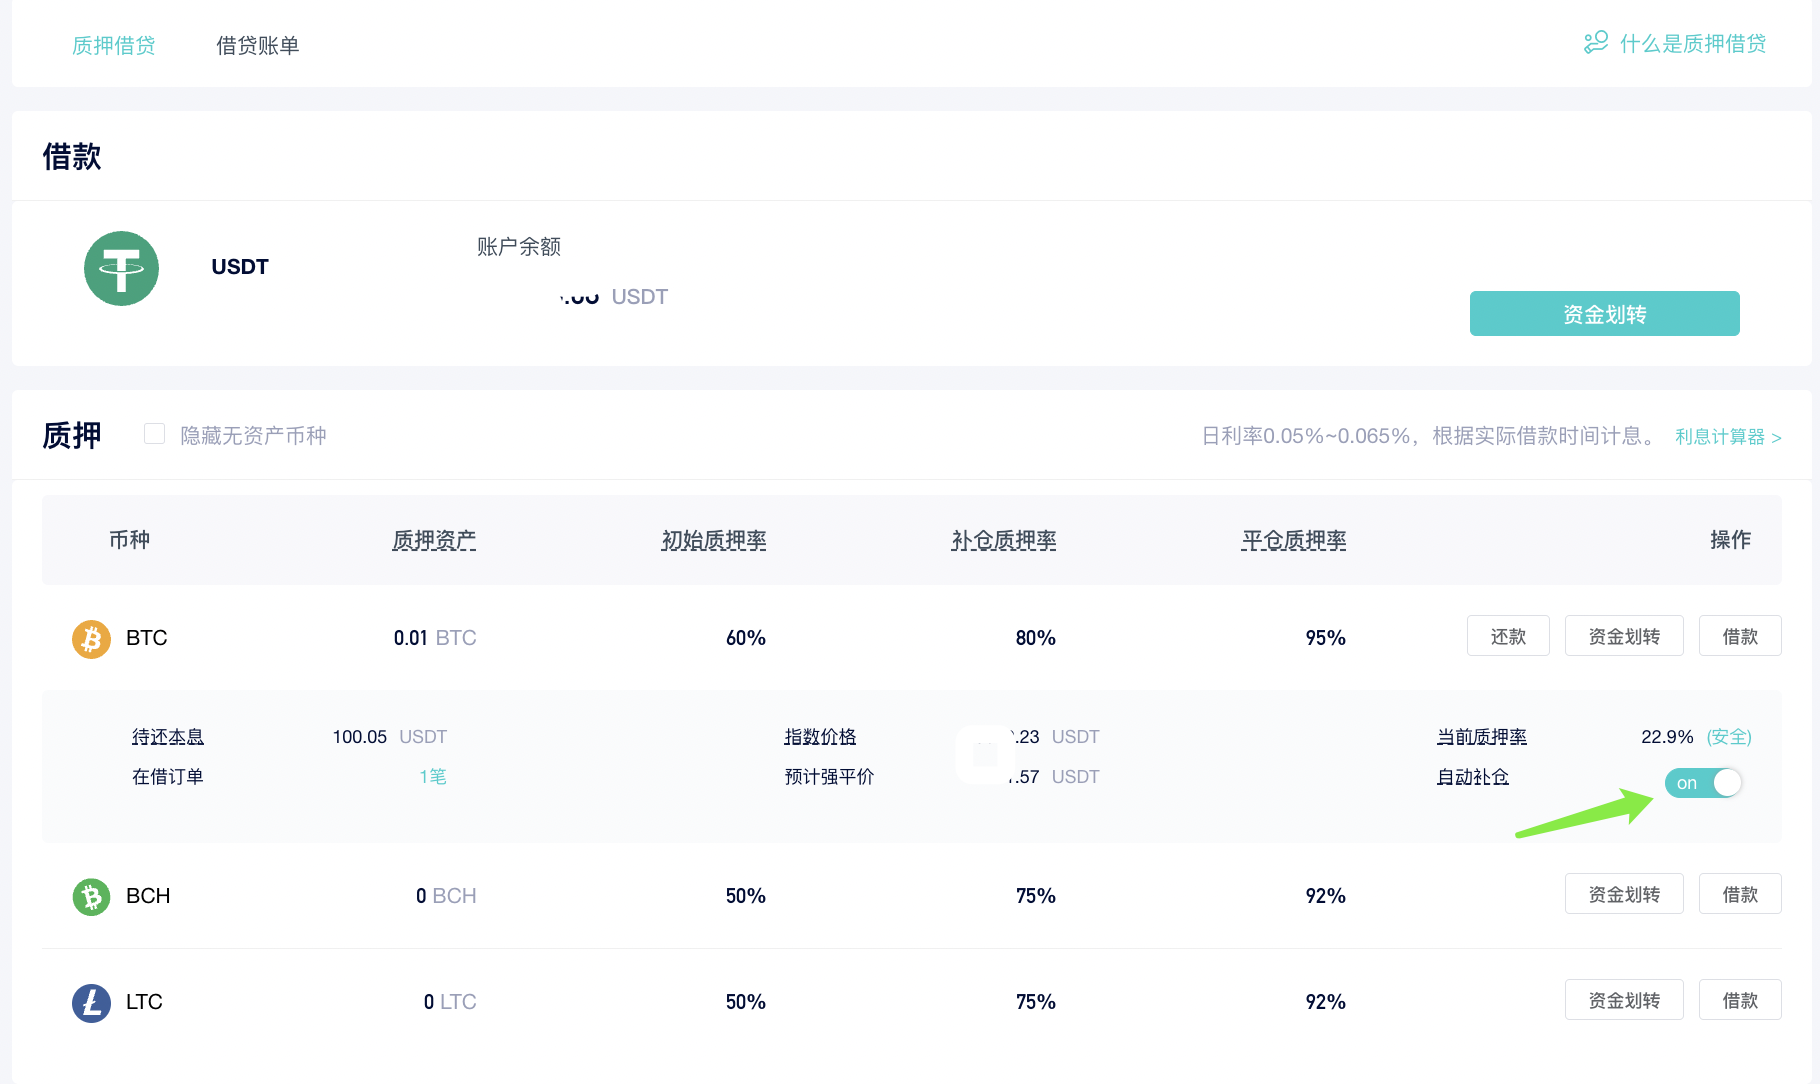Click the 账户余额 label

519,246
